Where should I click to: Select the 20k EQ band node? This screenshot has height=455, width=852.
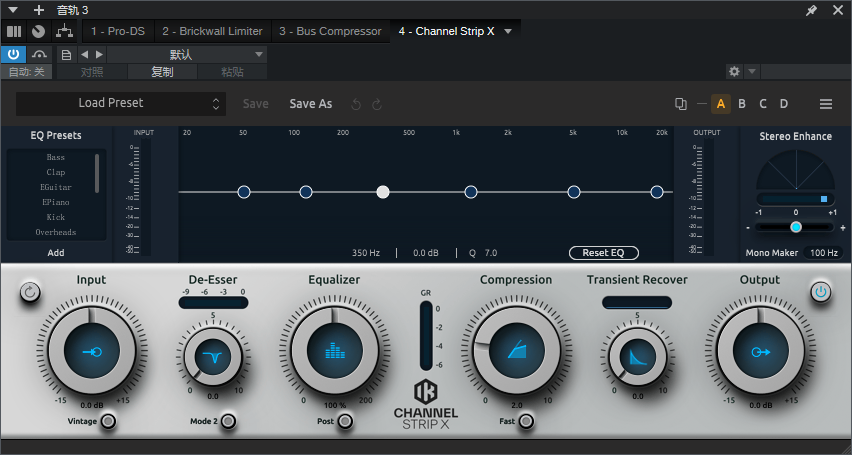pos(657,192)
